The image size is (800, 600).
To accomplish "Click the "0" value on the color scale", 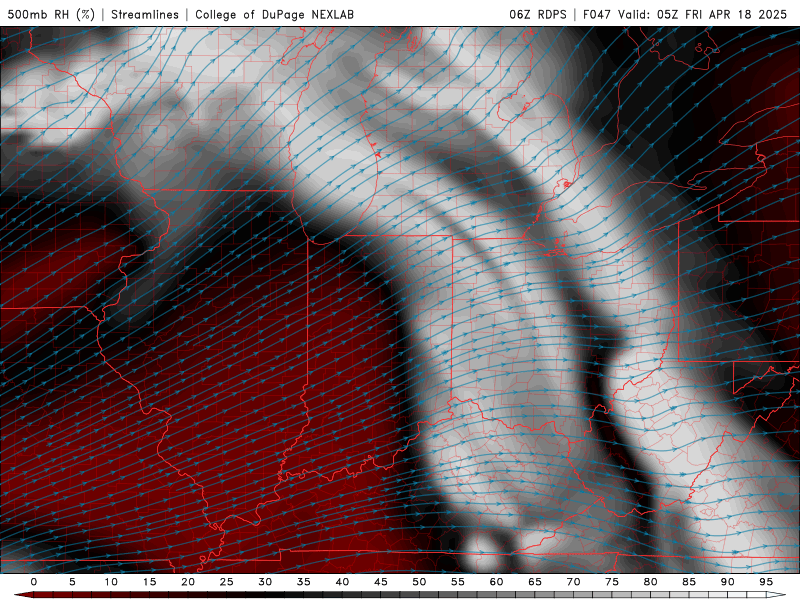I will [34, 582].
